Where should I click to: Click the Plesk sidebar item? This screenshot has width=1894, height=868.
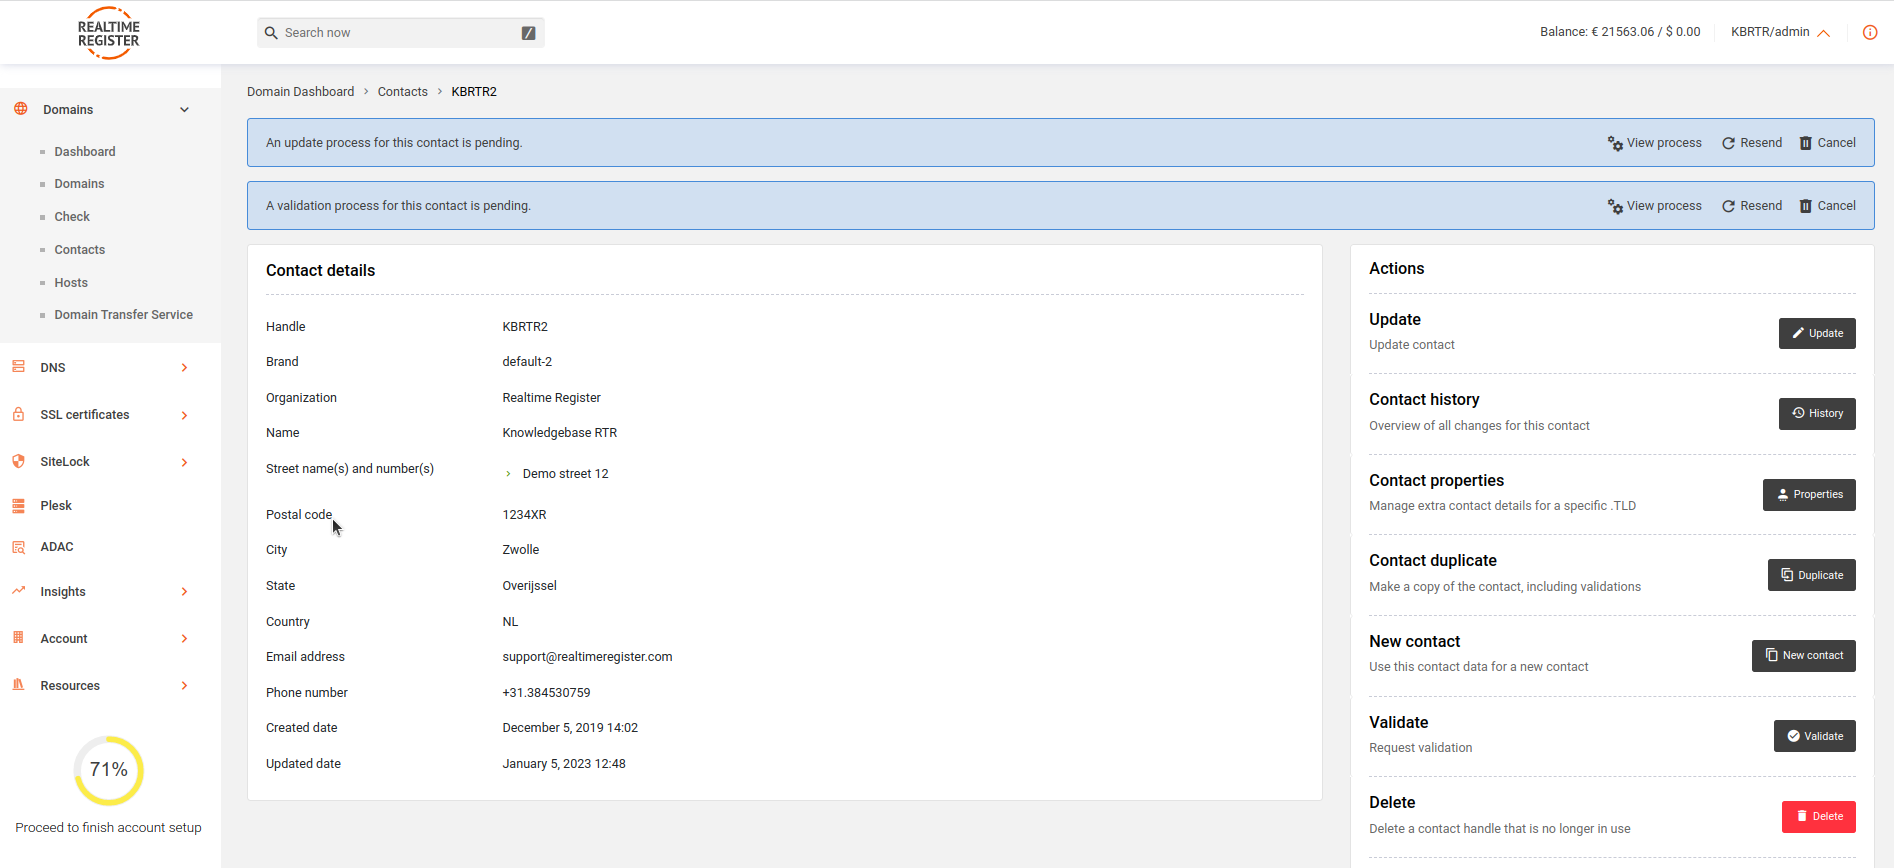click(56, 506)
